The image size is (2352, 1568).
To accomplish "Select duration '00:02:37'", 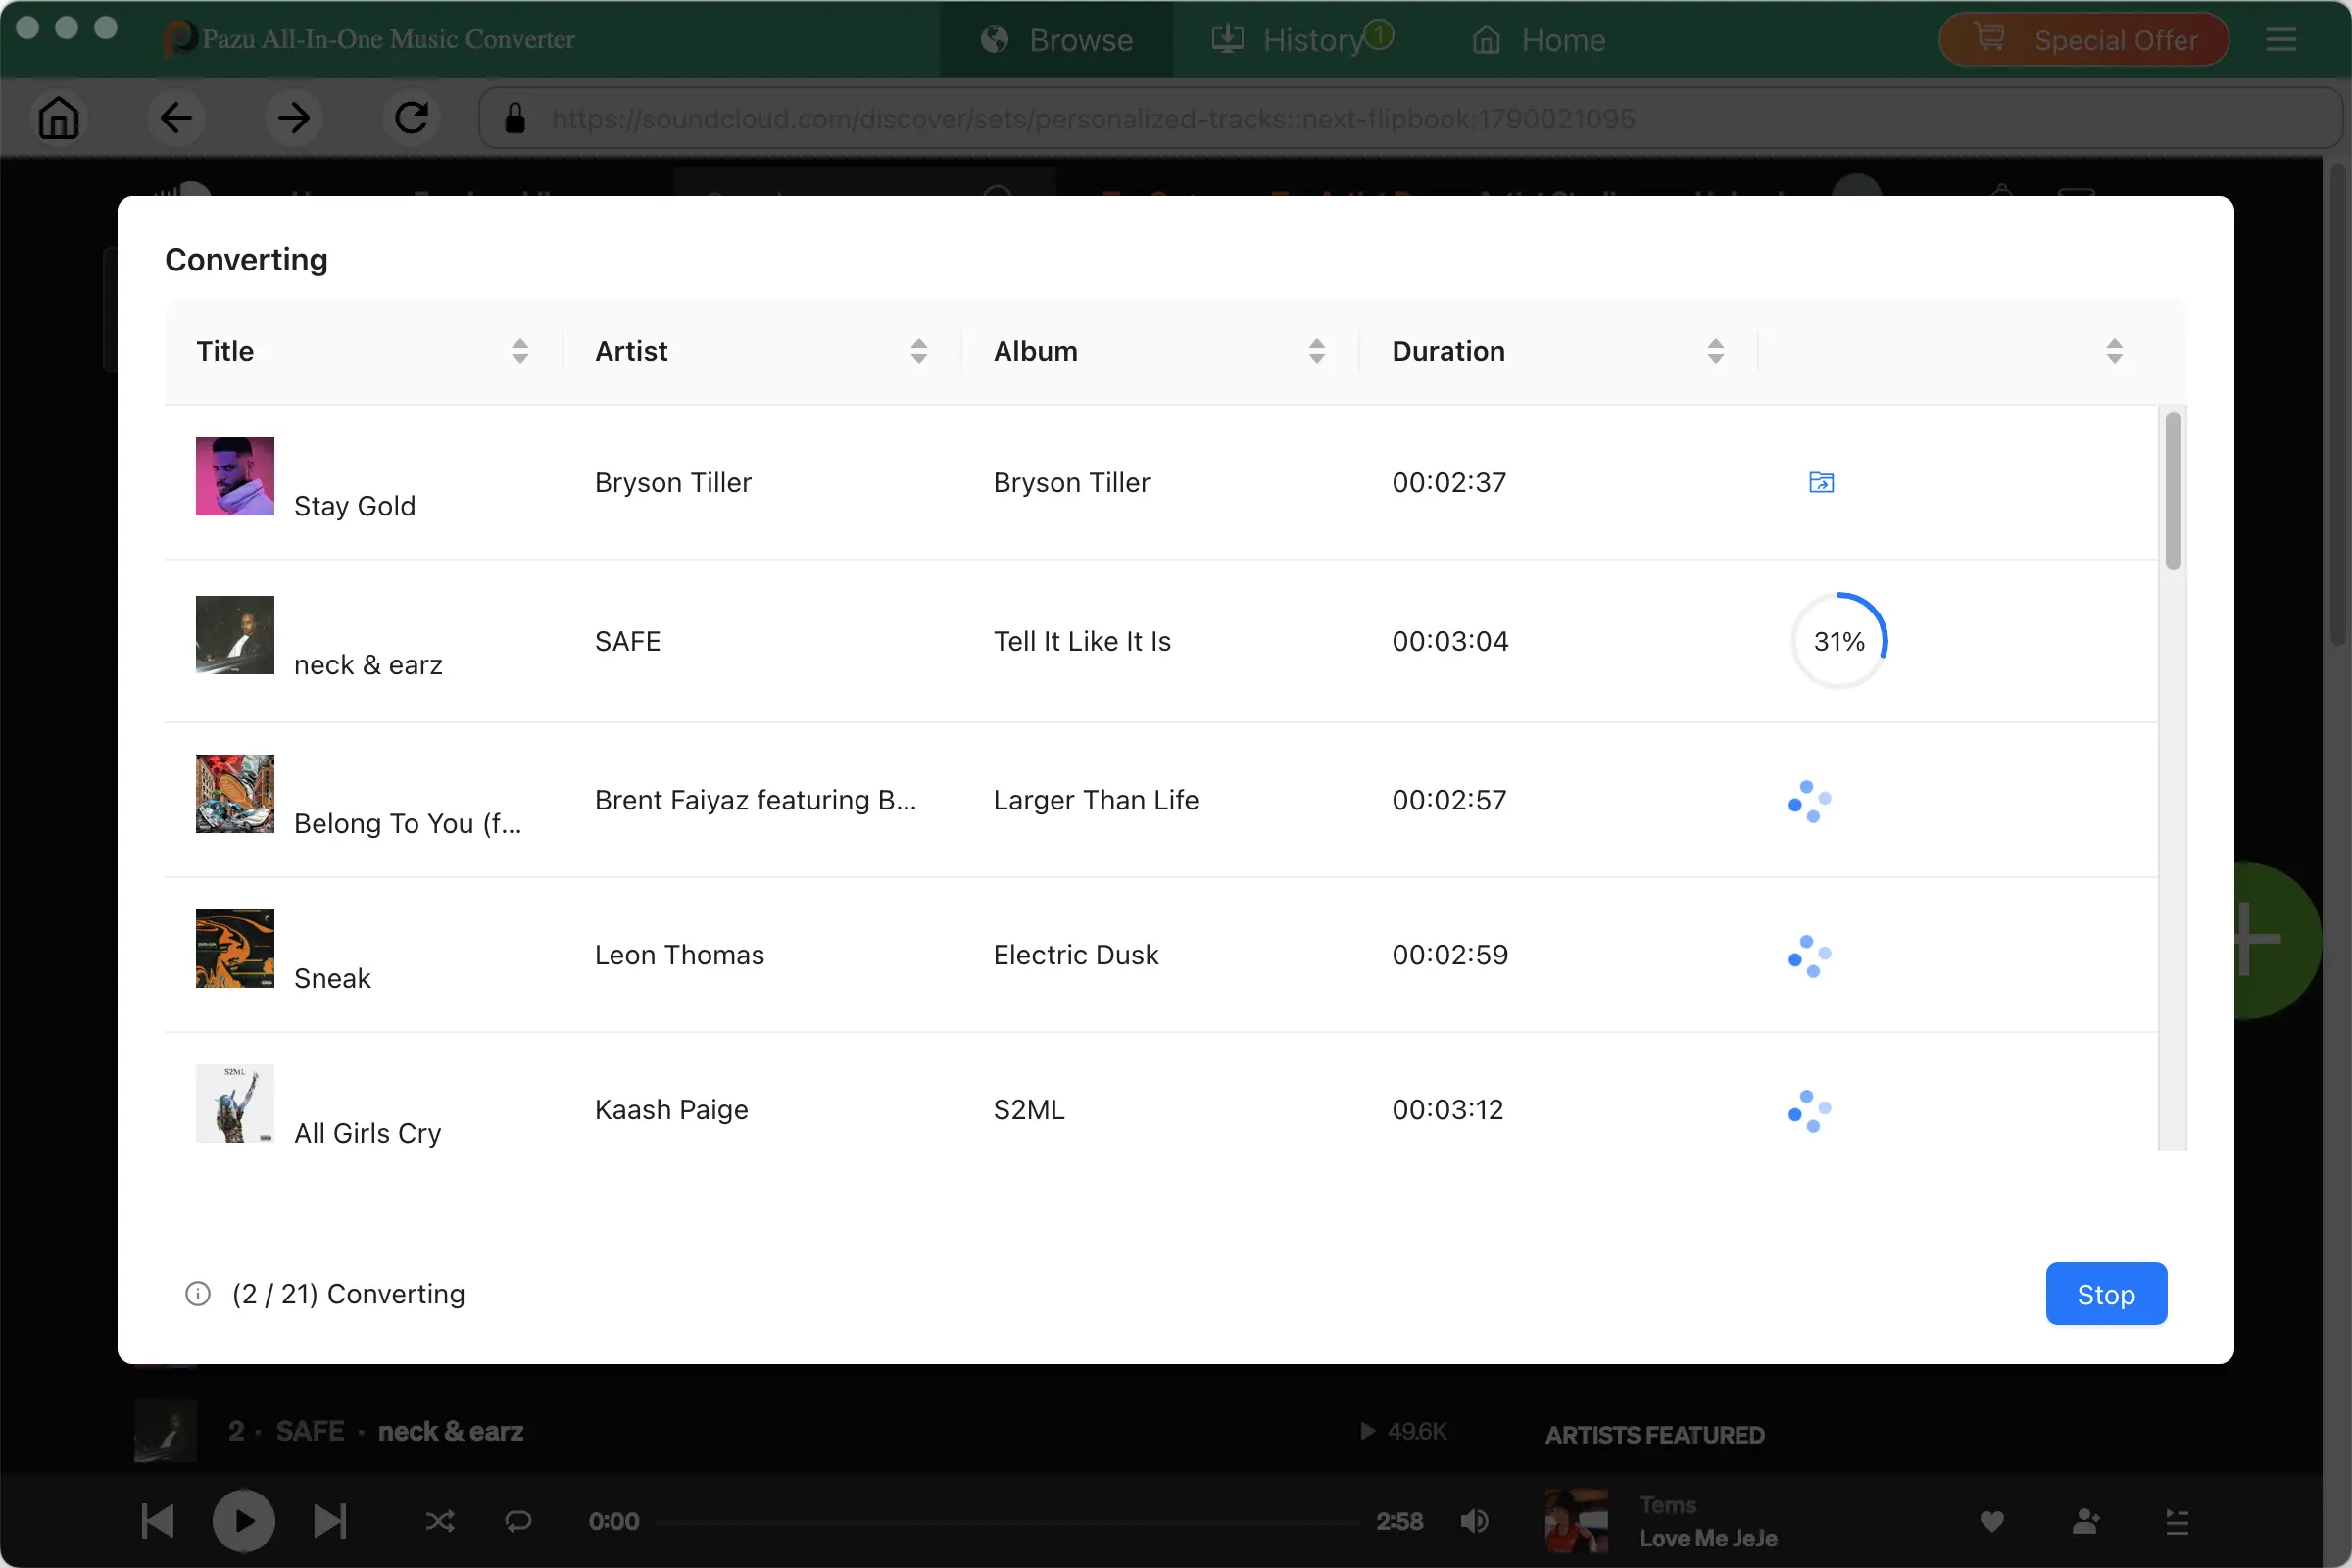I will pos(1449,482).
